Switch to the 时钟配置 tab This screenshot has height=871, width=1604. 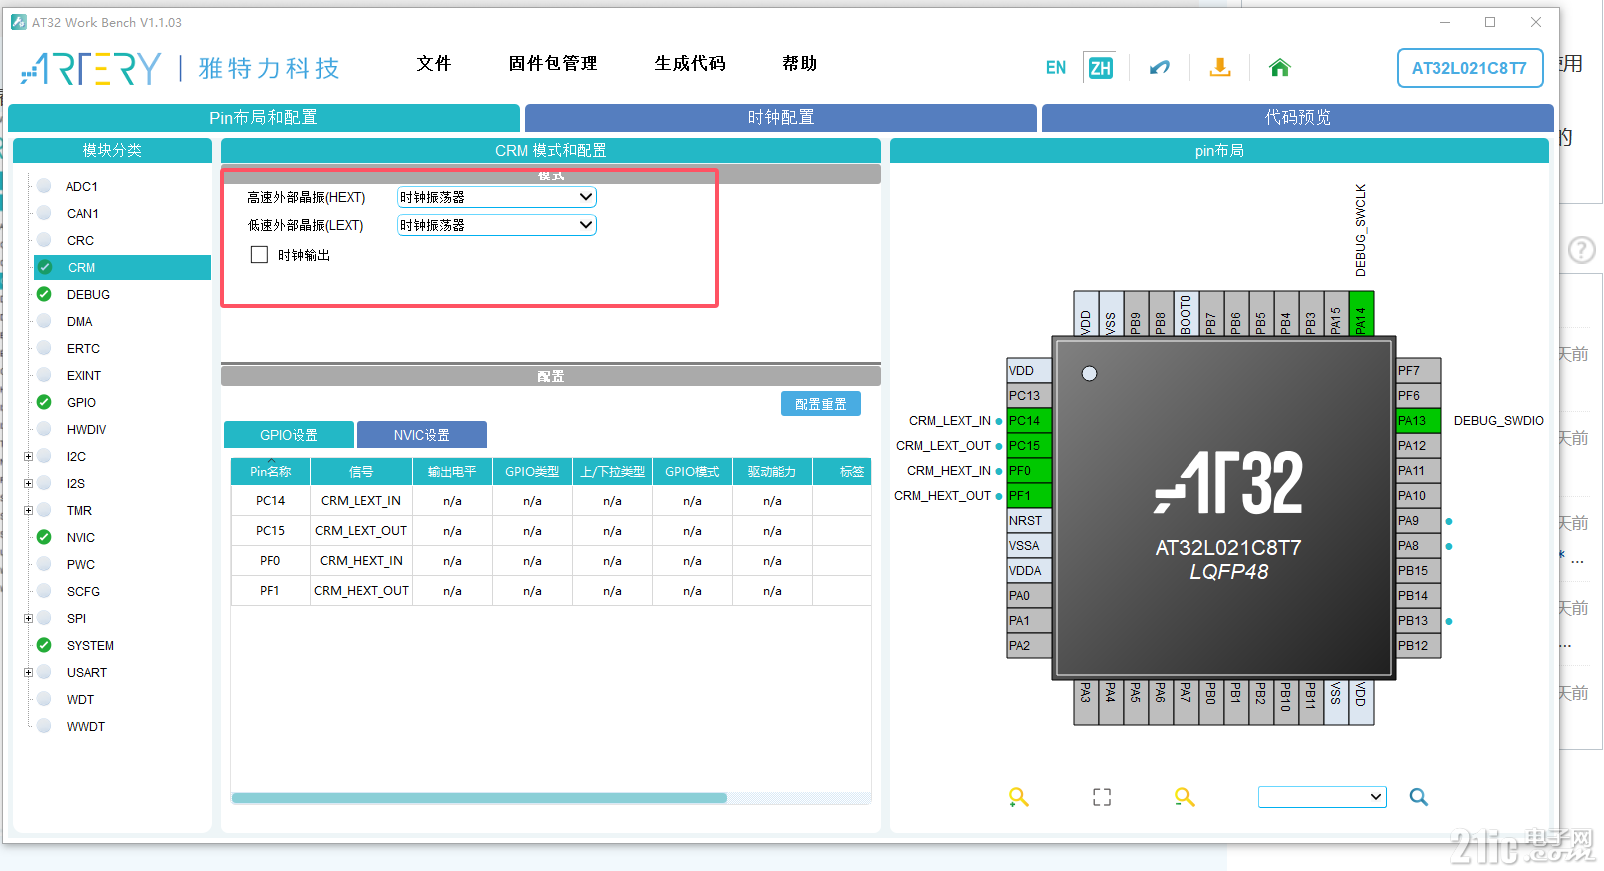tap(781, 118)
